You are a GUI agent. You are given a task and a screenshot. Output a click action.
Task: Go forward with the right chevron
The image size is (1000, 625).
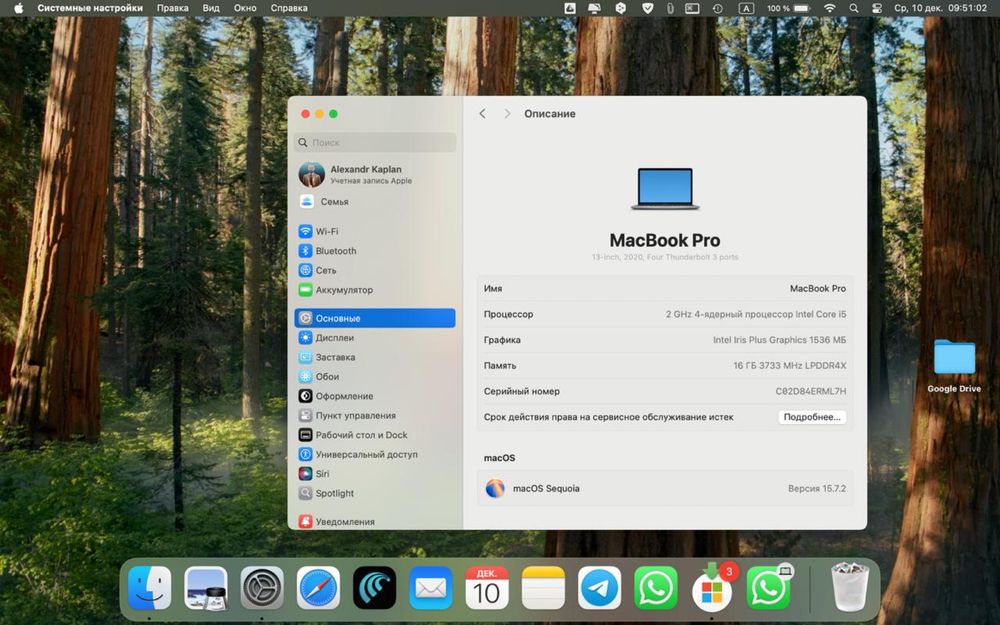pyautogui.click(x=507, y=114)
